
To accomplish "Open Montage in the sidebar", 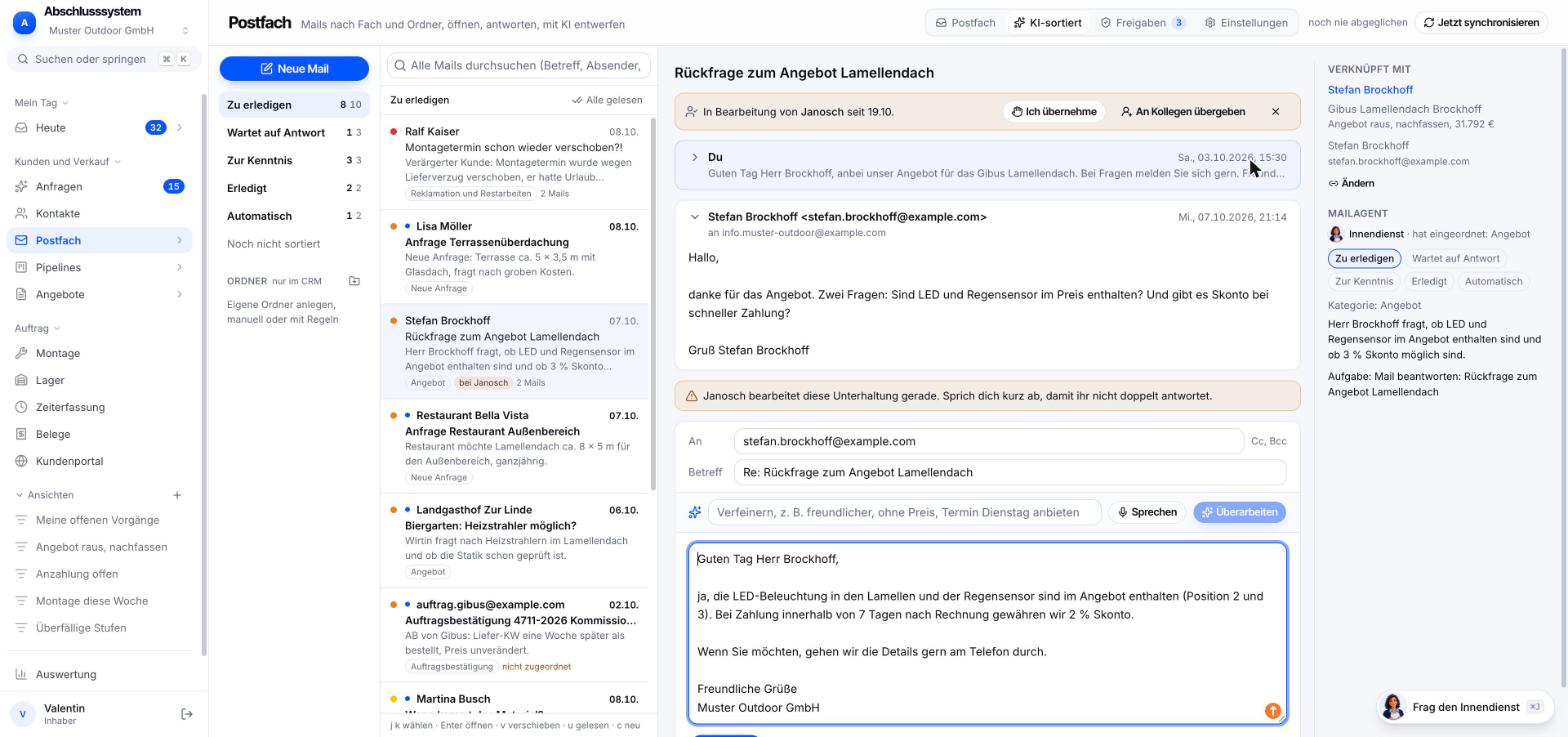I will tap(100, 353).
